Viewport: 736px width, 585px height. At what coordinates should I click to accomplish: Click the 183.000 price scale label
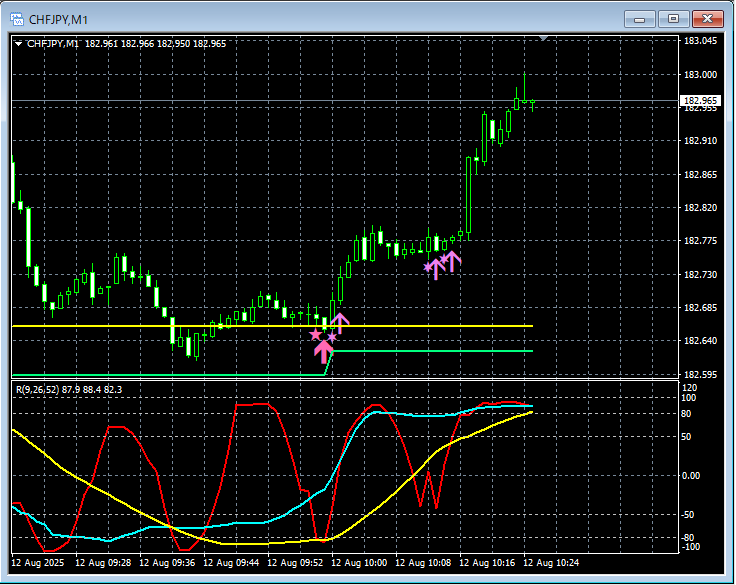click(700, 75)
